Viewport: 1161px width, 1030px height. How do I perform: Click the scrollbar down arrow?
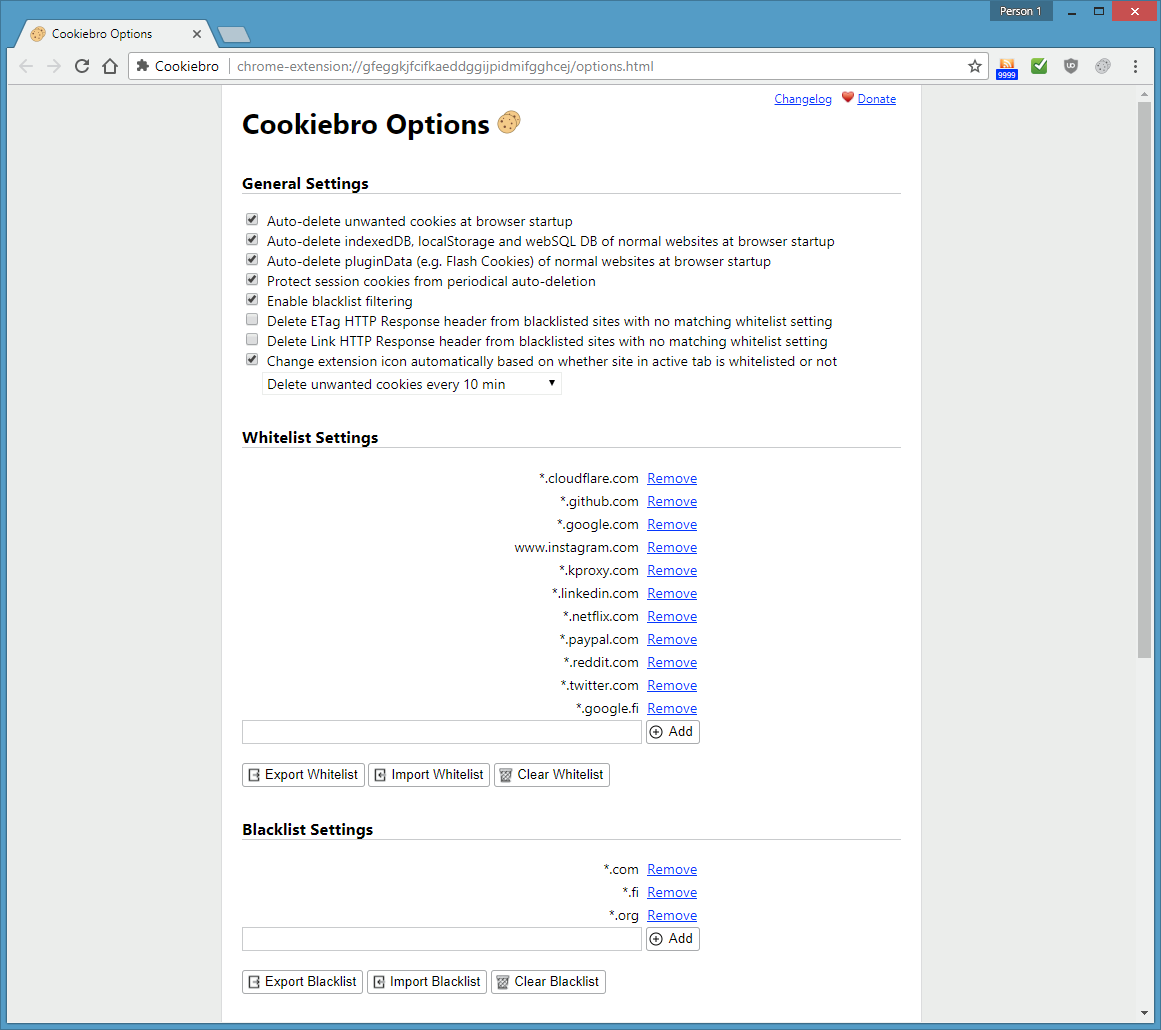1144,1012
